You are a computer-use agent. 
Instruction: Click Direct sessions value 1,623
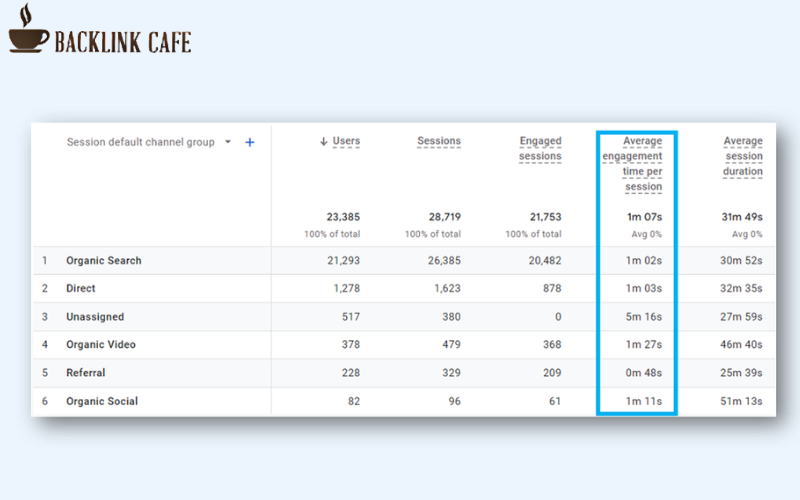tap(447, 288)
